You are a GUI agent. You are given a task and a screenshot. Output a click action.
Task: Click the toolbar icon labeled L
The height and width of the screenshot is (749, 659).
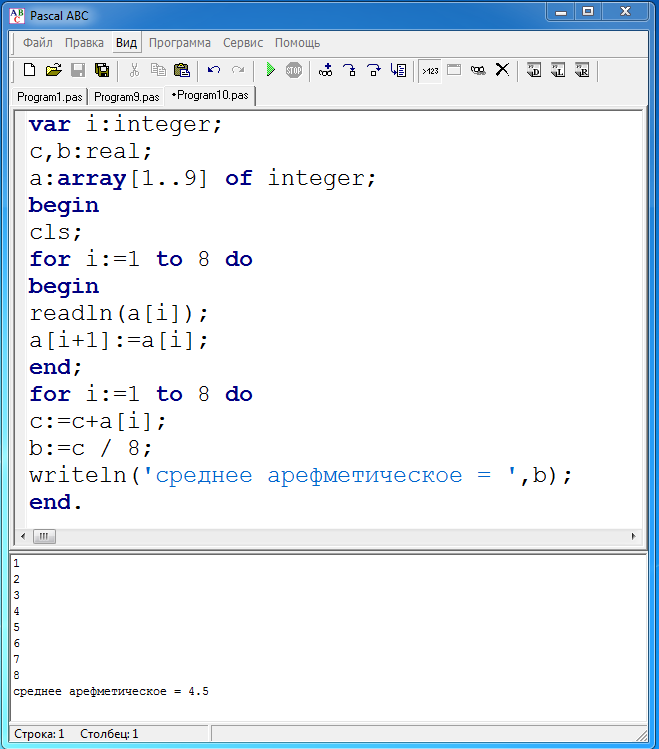pyautogui.click(x=558, y=70)
